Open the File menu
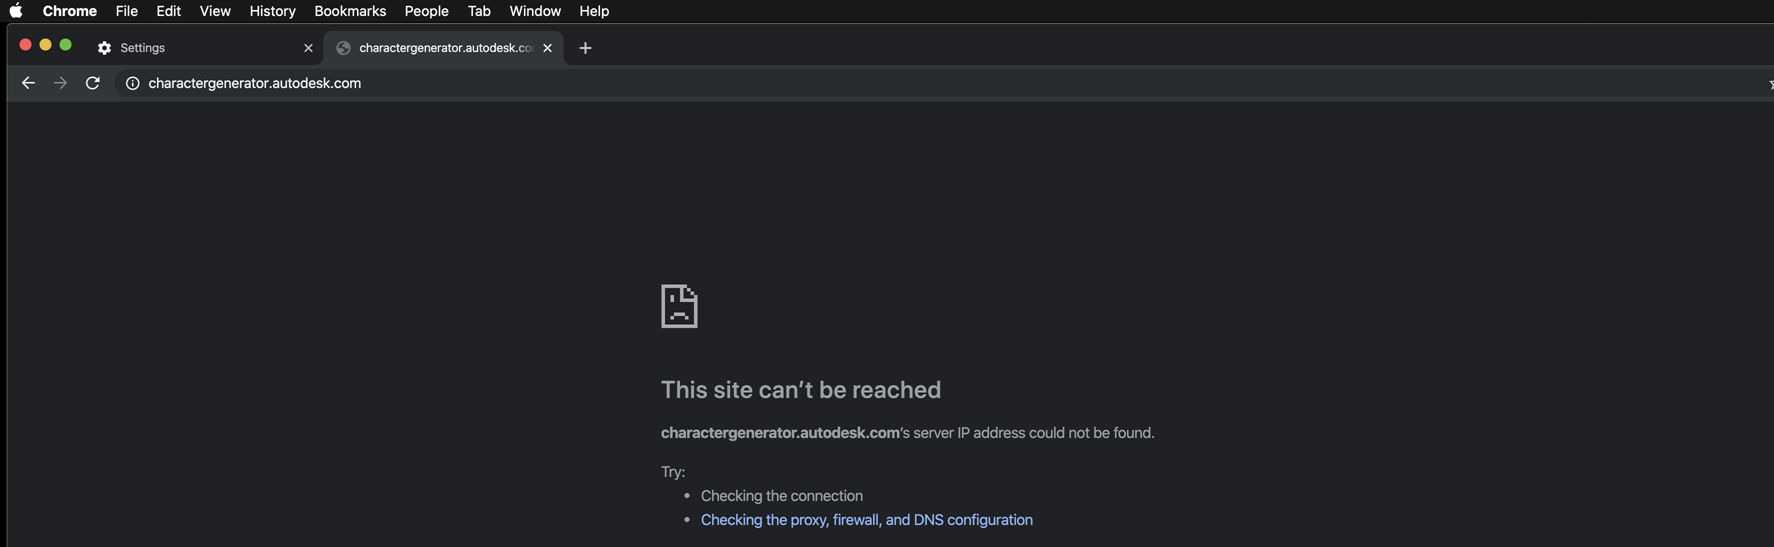Viewport: 1774px width, 547px height. coord(127,11)
